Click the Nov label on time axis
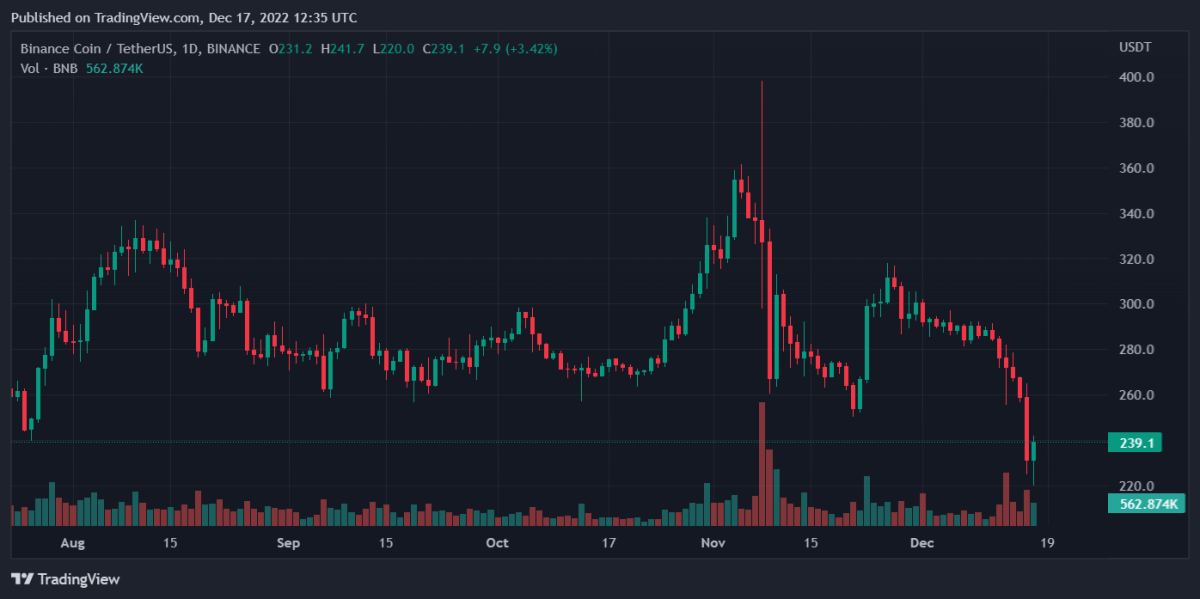1200x599 pixels. click(x=713, y=543)
